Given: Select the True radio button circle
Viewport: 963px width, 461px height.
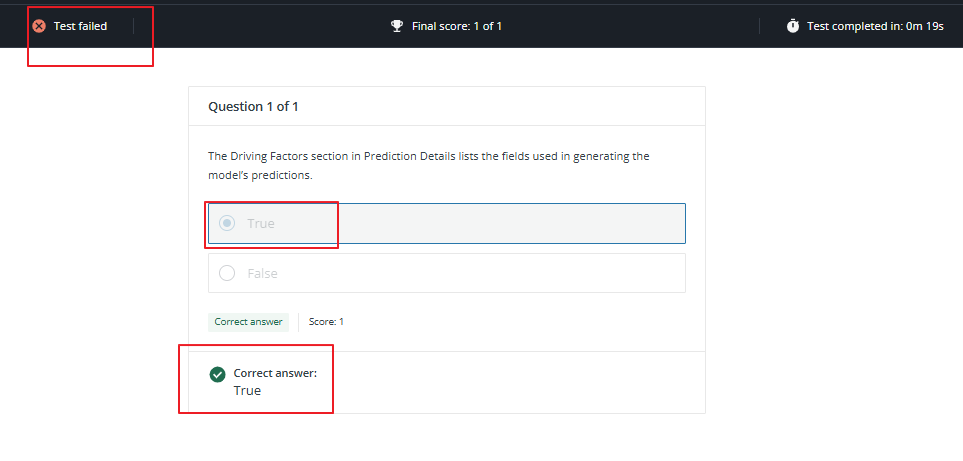Looking at the screenshot, I should click(x=227, y=223).
